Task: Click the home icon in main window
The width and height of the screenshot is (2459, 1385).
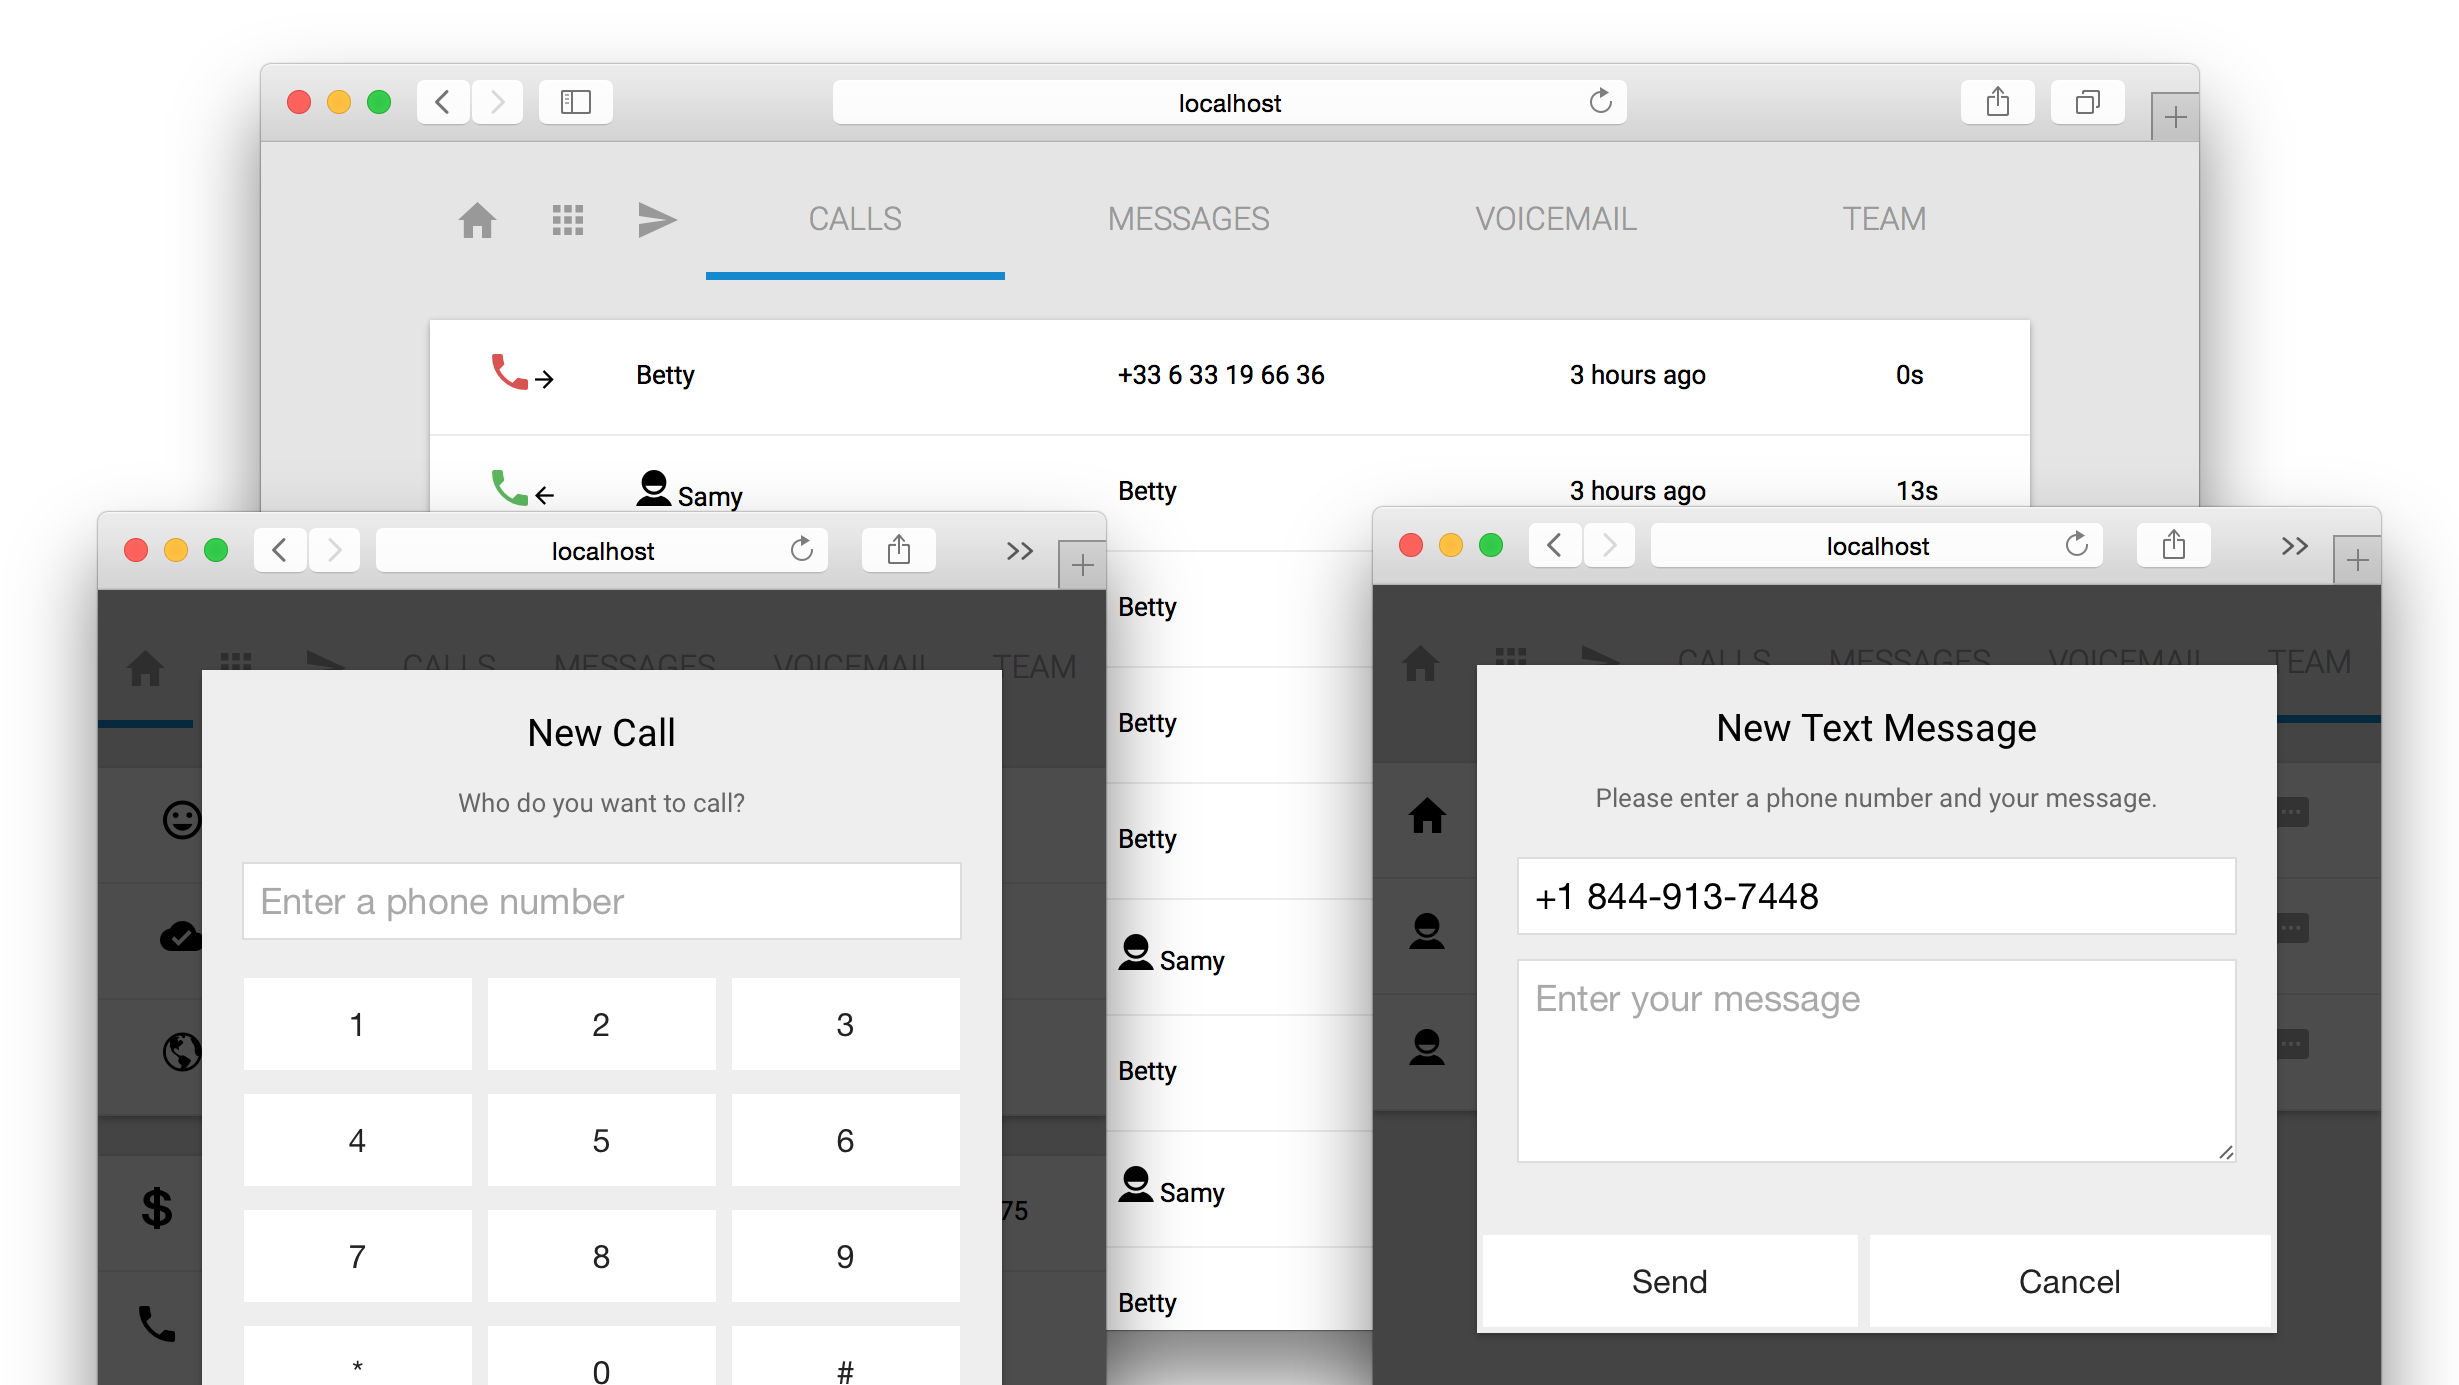Action: pyautogui.click(x=477, y=220)
